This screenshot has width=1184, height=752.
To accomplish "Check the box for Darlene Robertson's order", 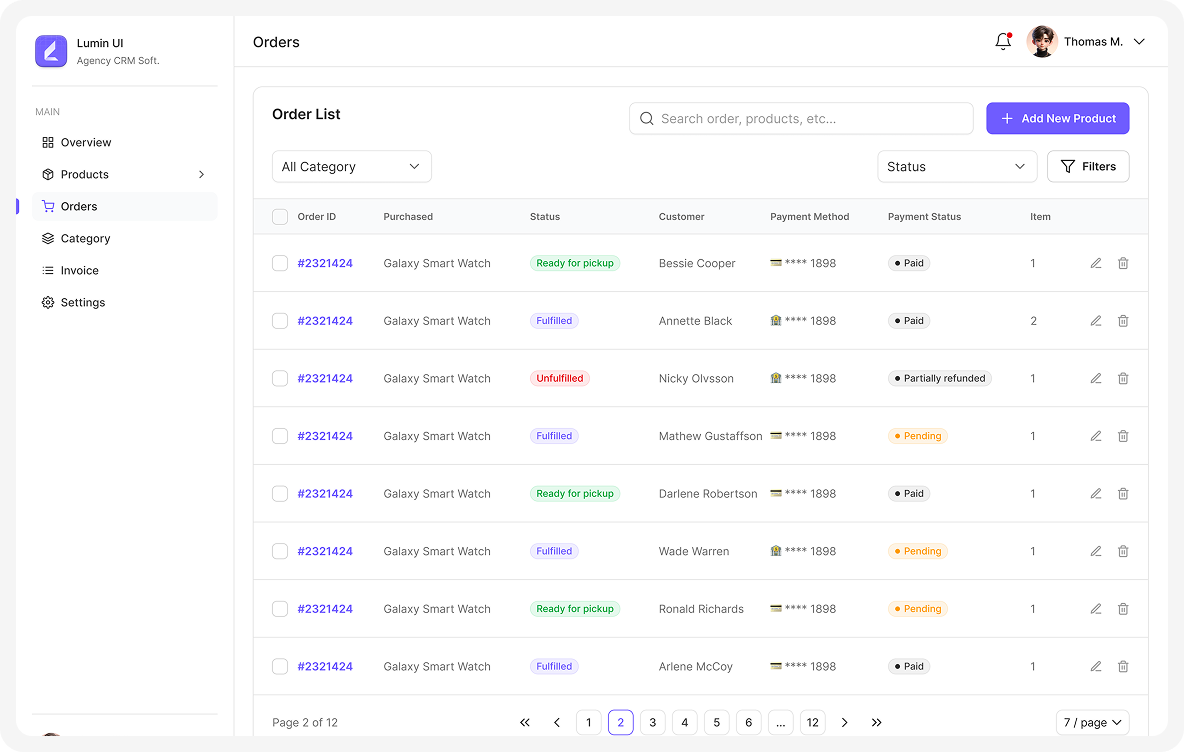I will click(280, 494).
